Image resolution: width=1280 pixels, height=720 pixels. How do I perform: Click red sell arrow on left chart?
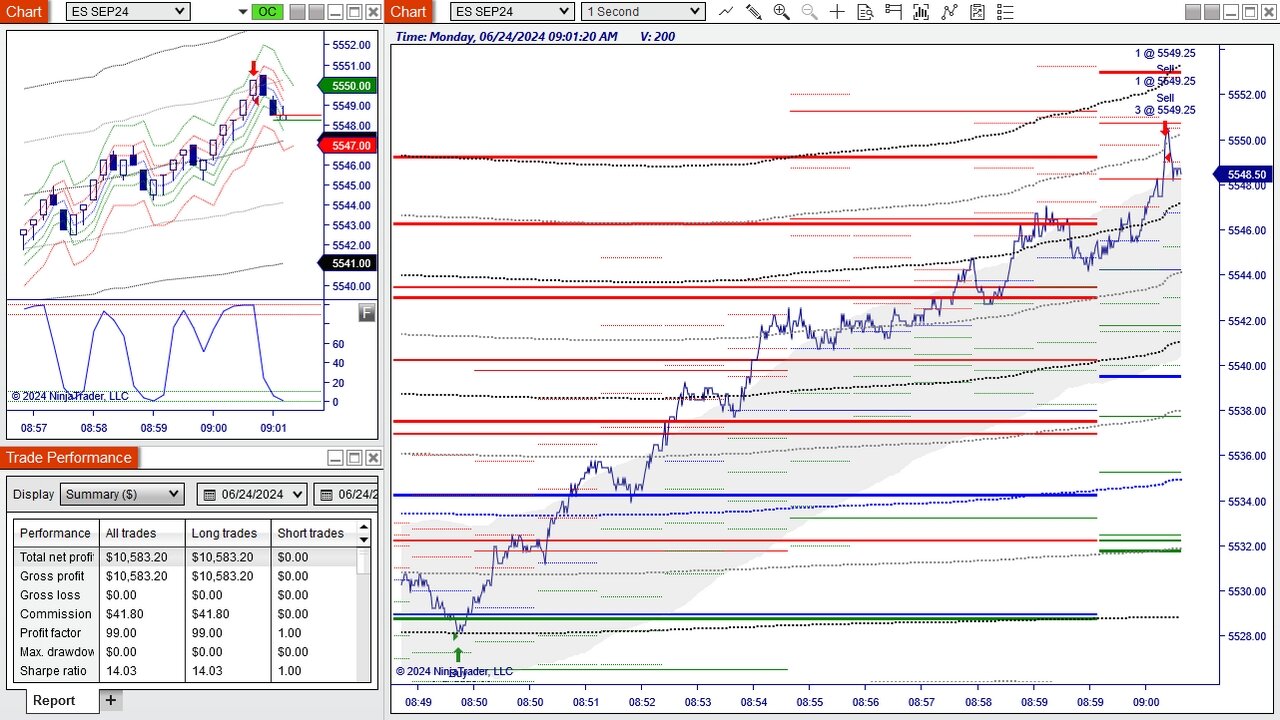(253, 67)
